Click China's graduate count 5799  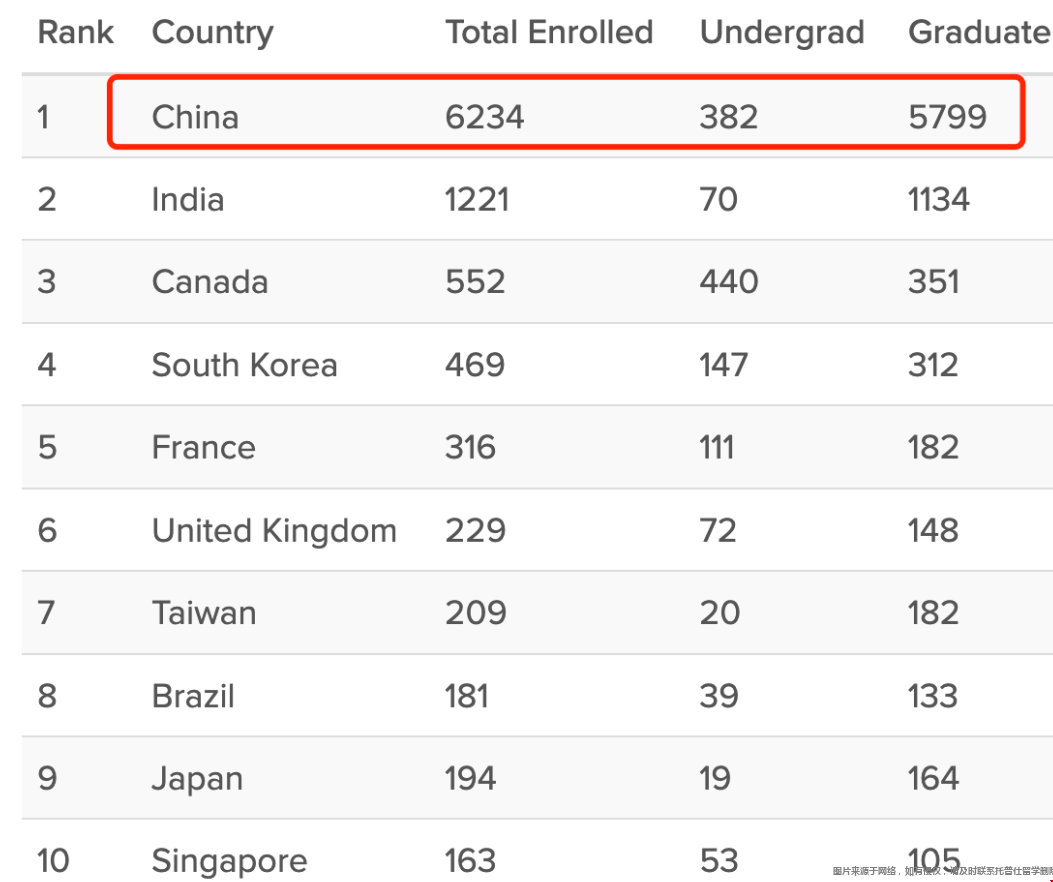point(948,117)
